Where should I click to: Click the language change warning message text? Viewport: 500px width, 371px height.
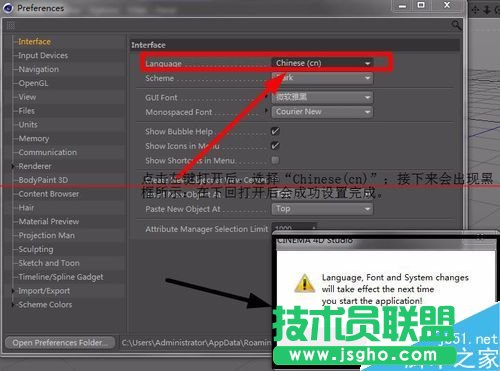395,289
